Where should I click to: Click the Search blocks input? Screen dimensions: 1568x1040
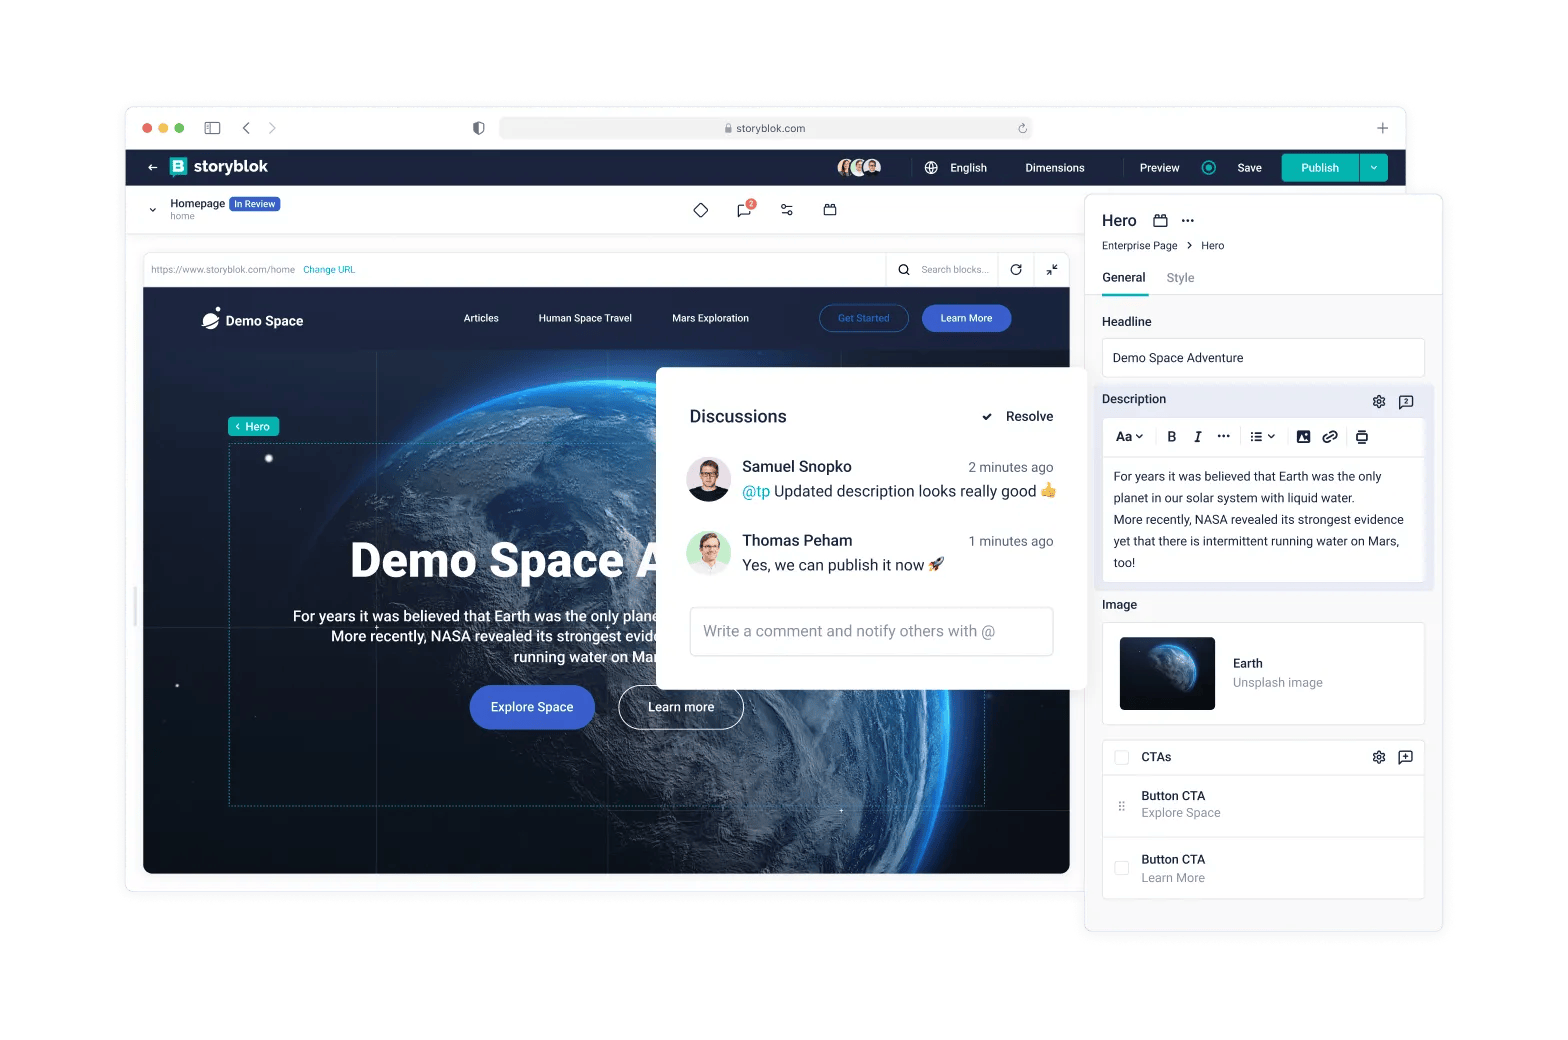tap(955, 270)
